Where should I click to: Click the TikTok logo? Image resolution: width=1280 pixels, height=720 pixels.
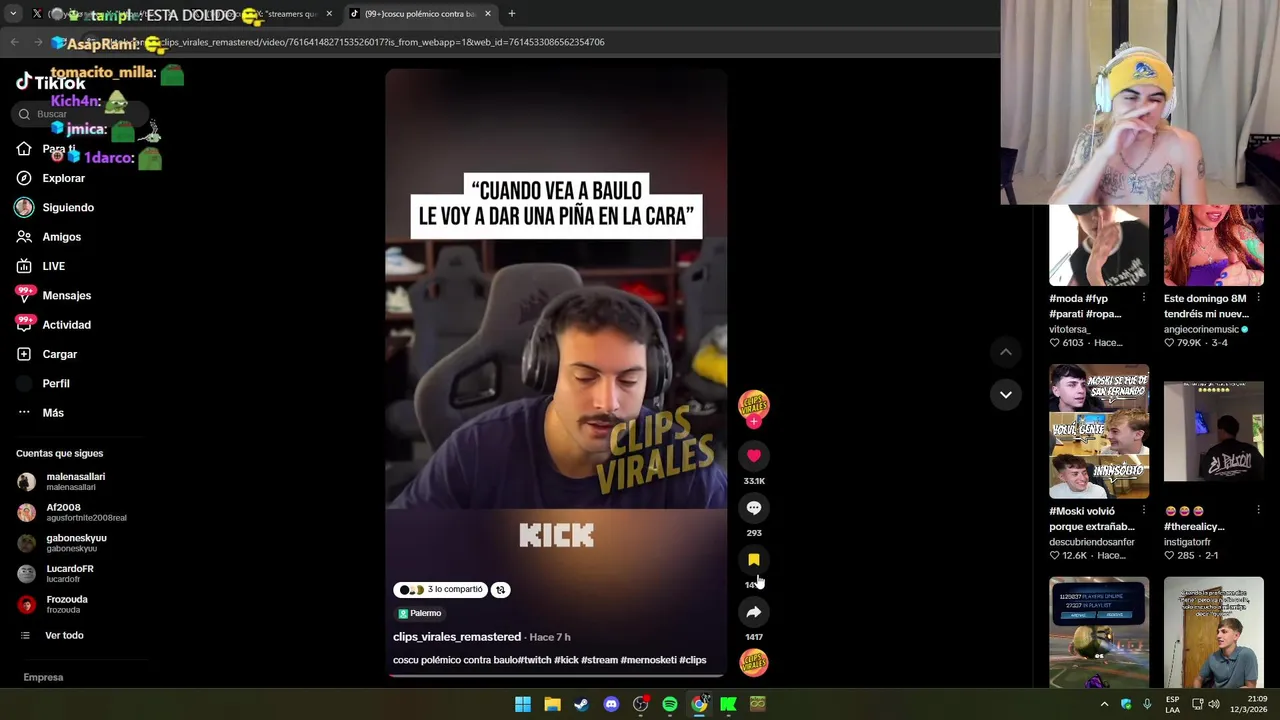[51, 83]
